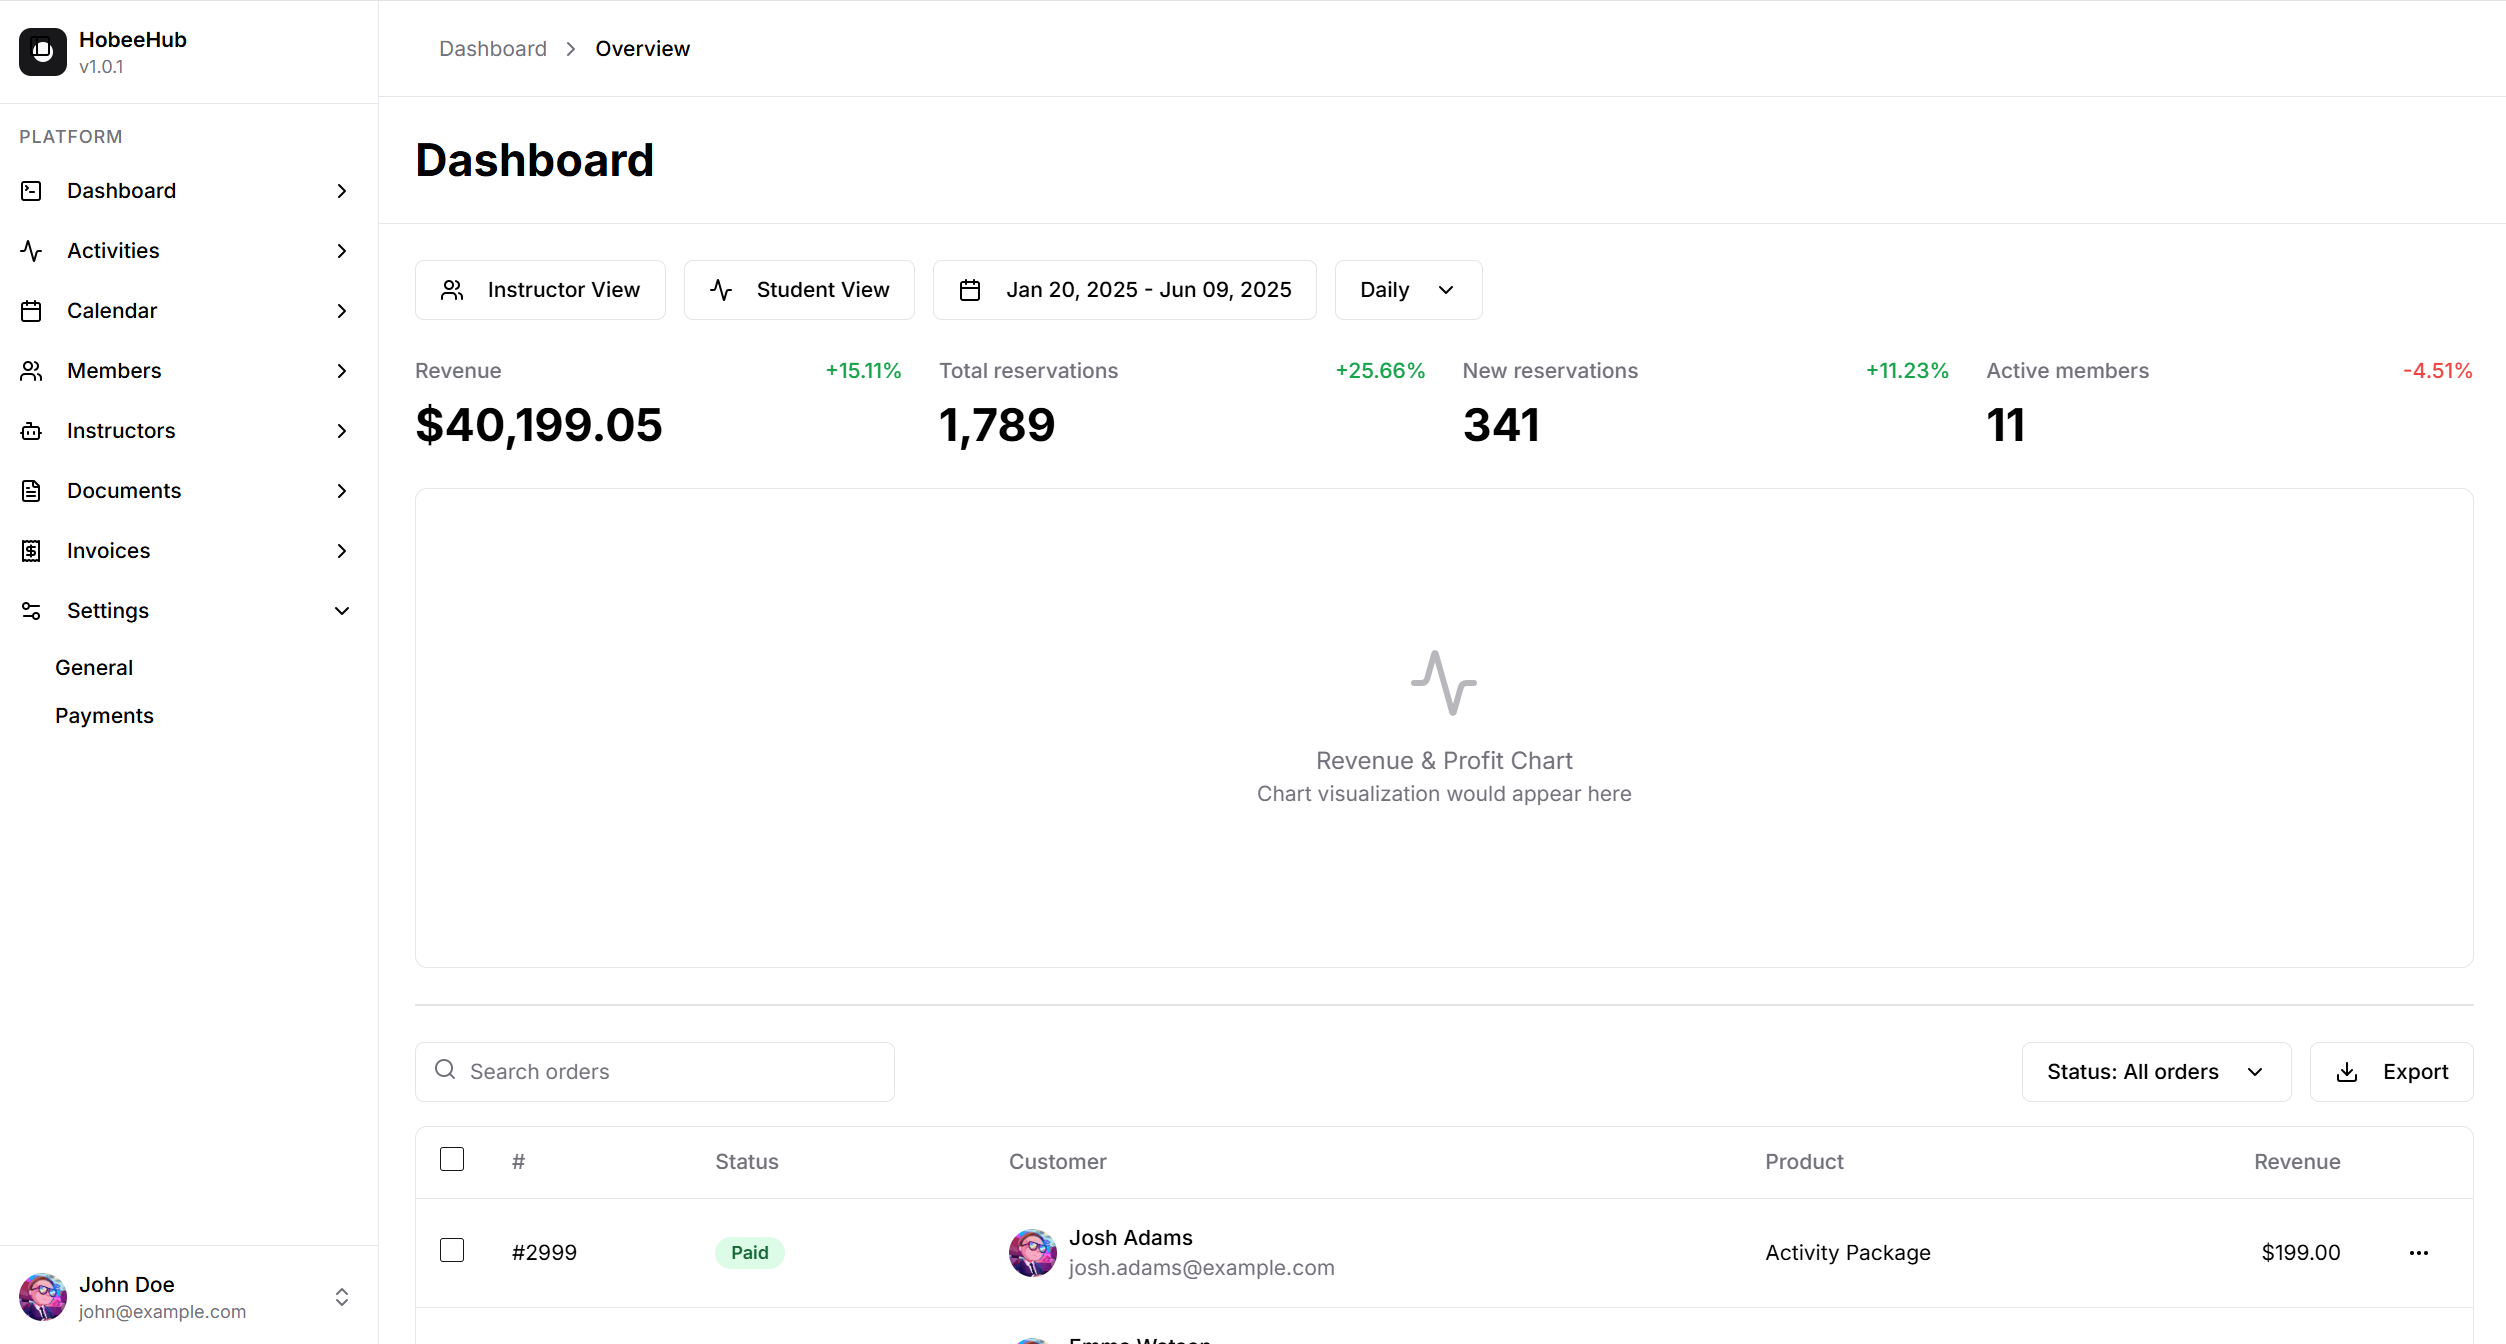Toggle the select-all orders checkbox in header
Screen dimensions: 2506x1344
[452, 1159]
